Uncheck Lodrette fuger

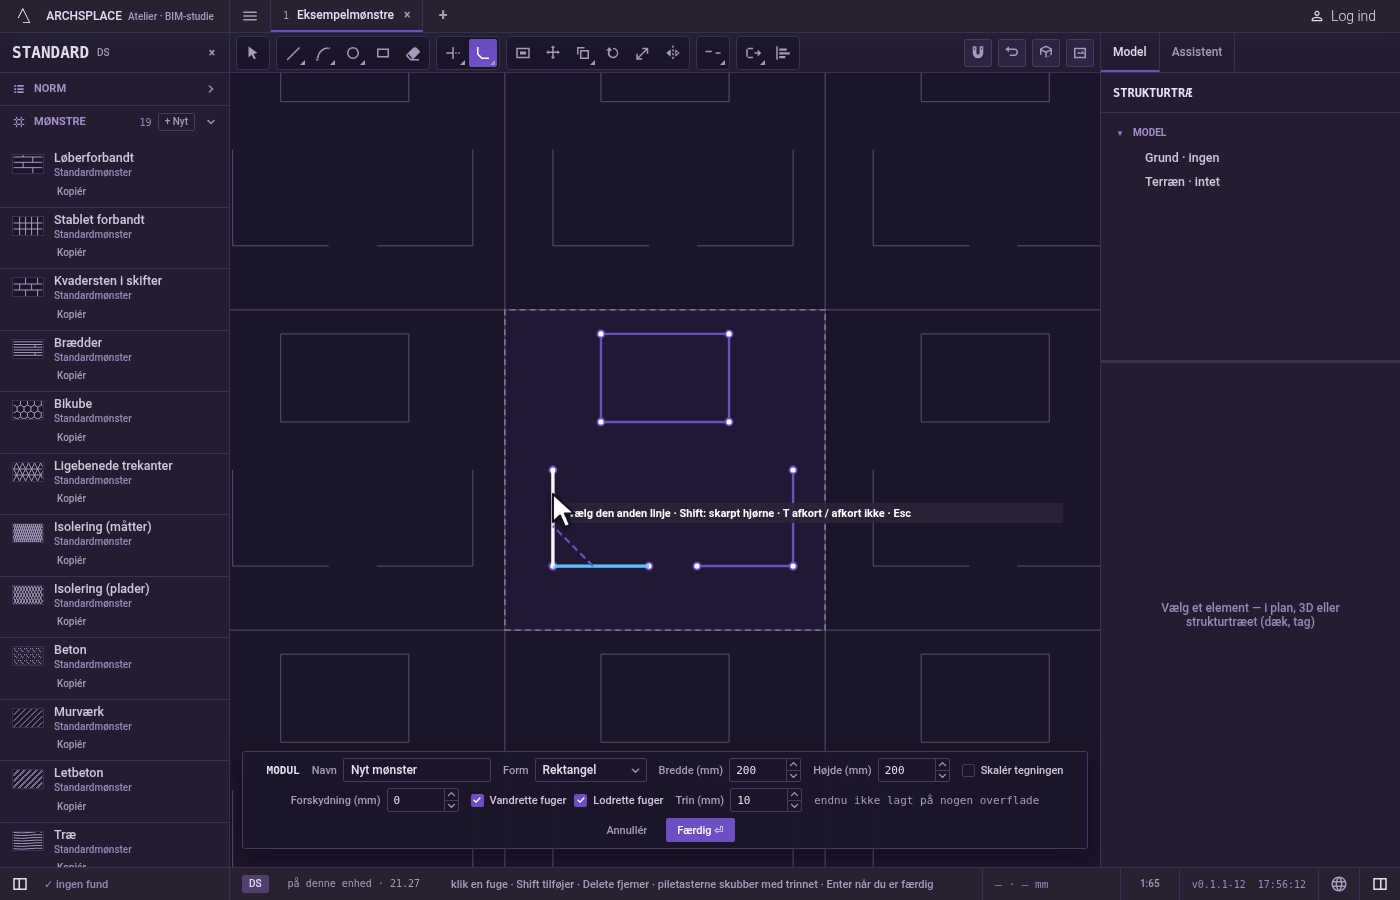coord(581,800)
